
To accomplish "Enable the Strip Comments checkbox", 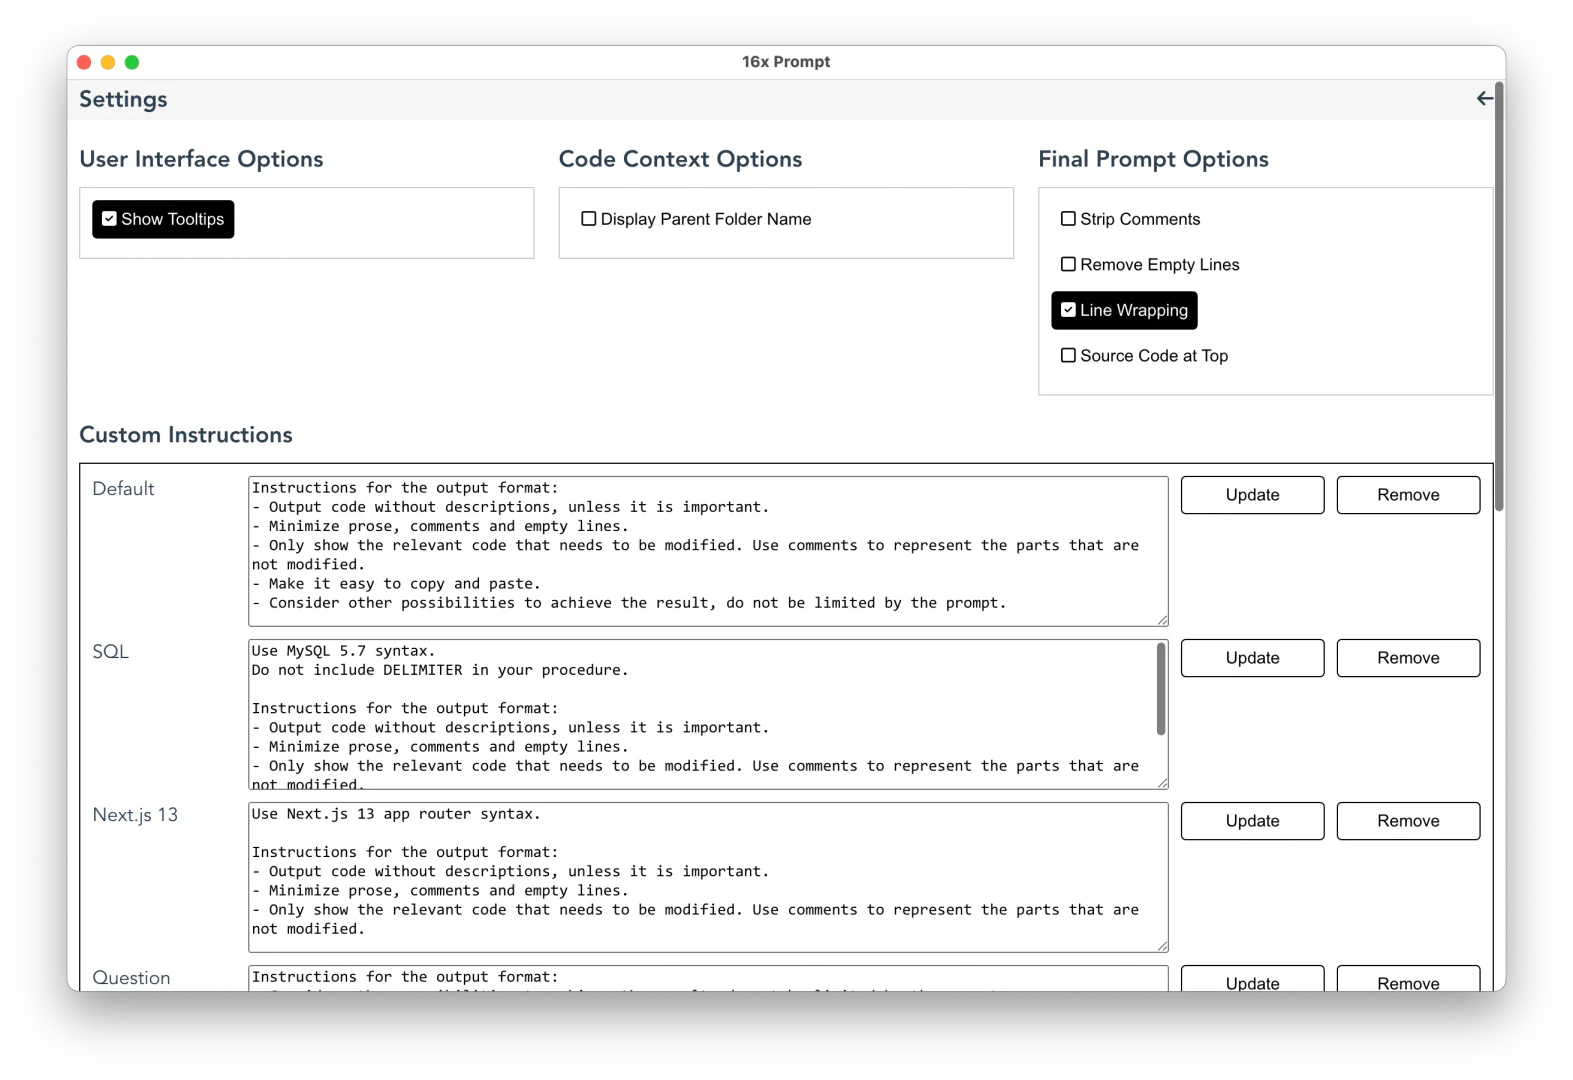I will coord(1130,219).
